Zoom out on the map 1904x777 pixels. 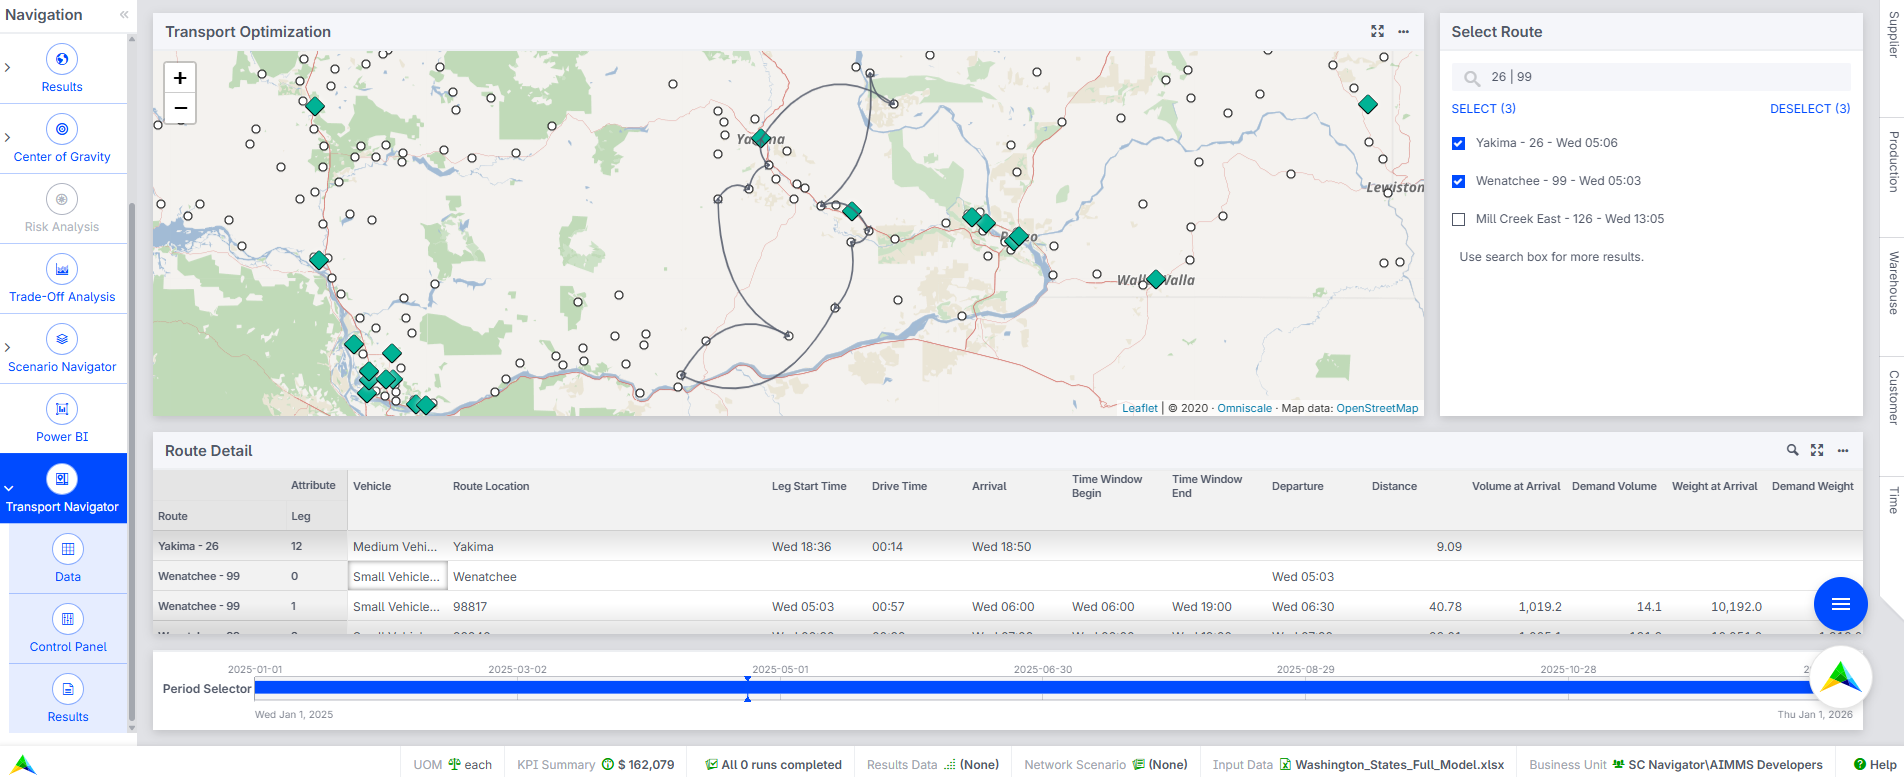click(180, 108)
